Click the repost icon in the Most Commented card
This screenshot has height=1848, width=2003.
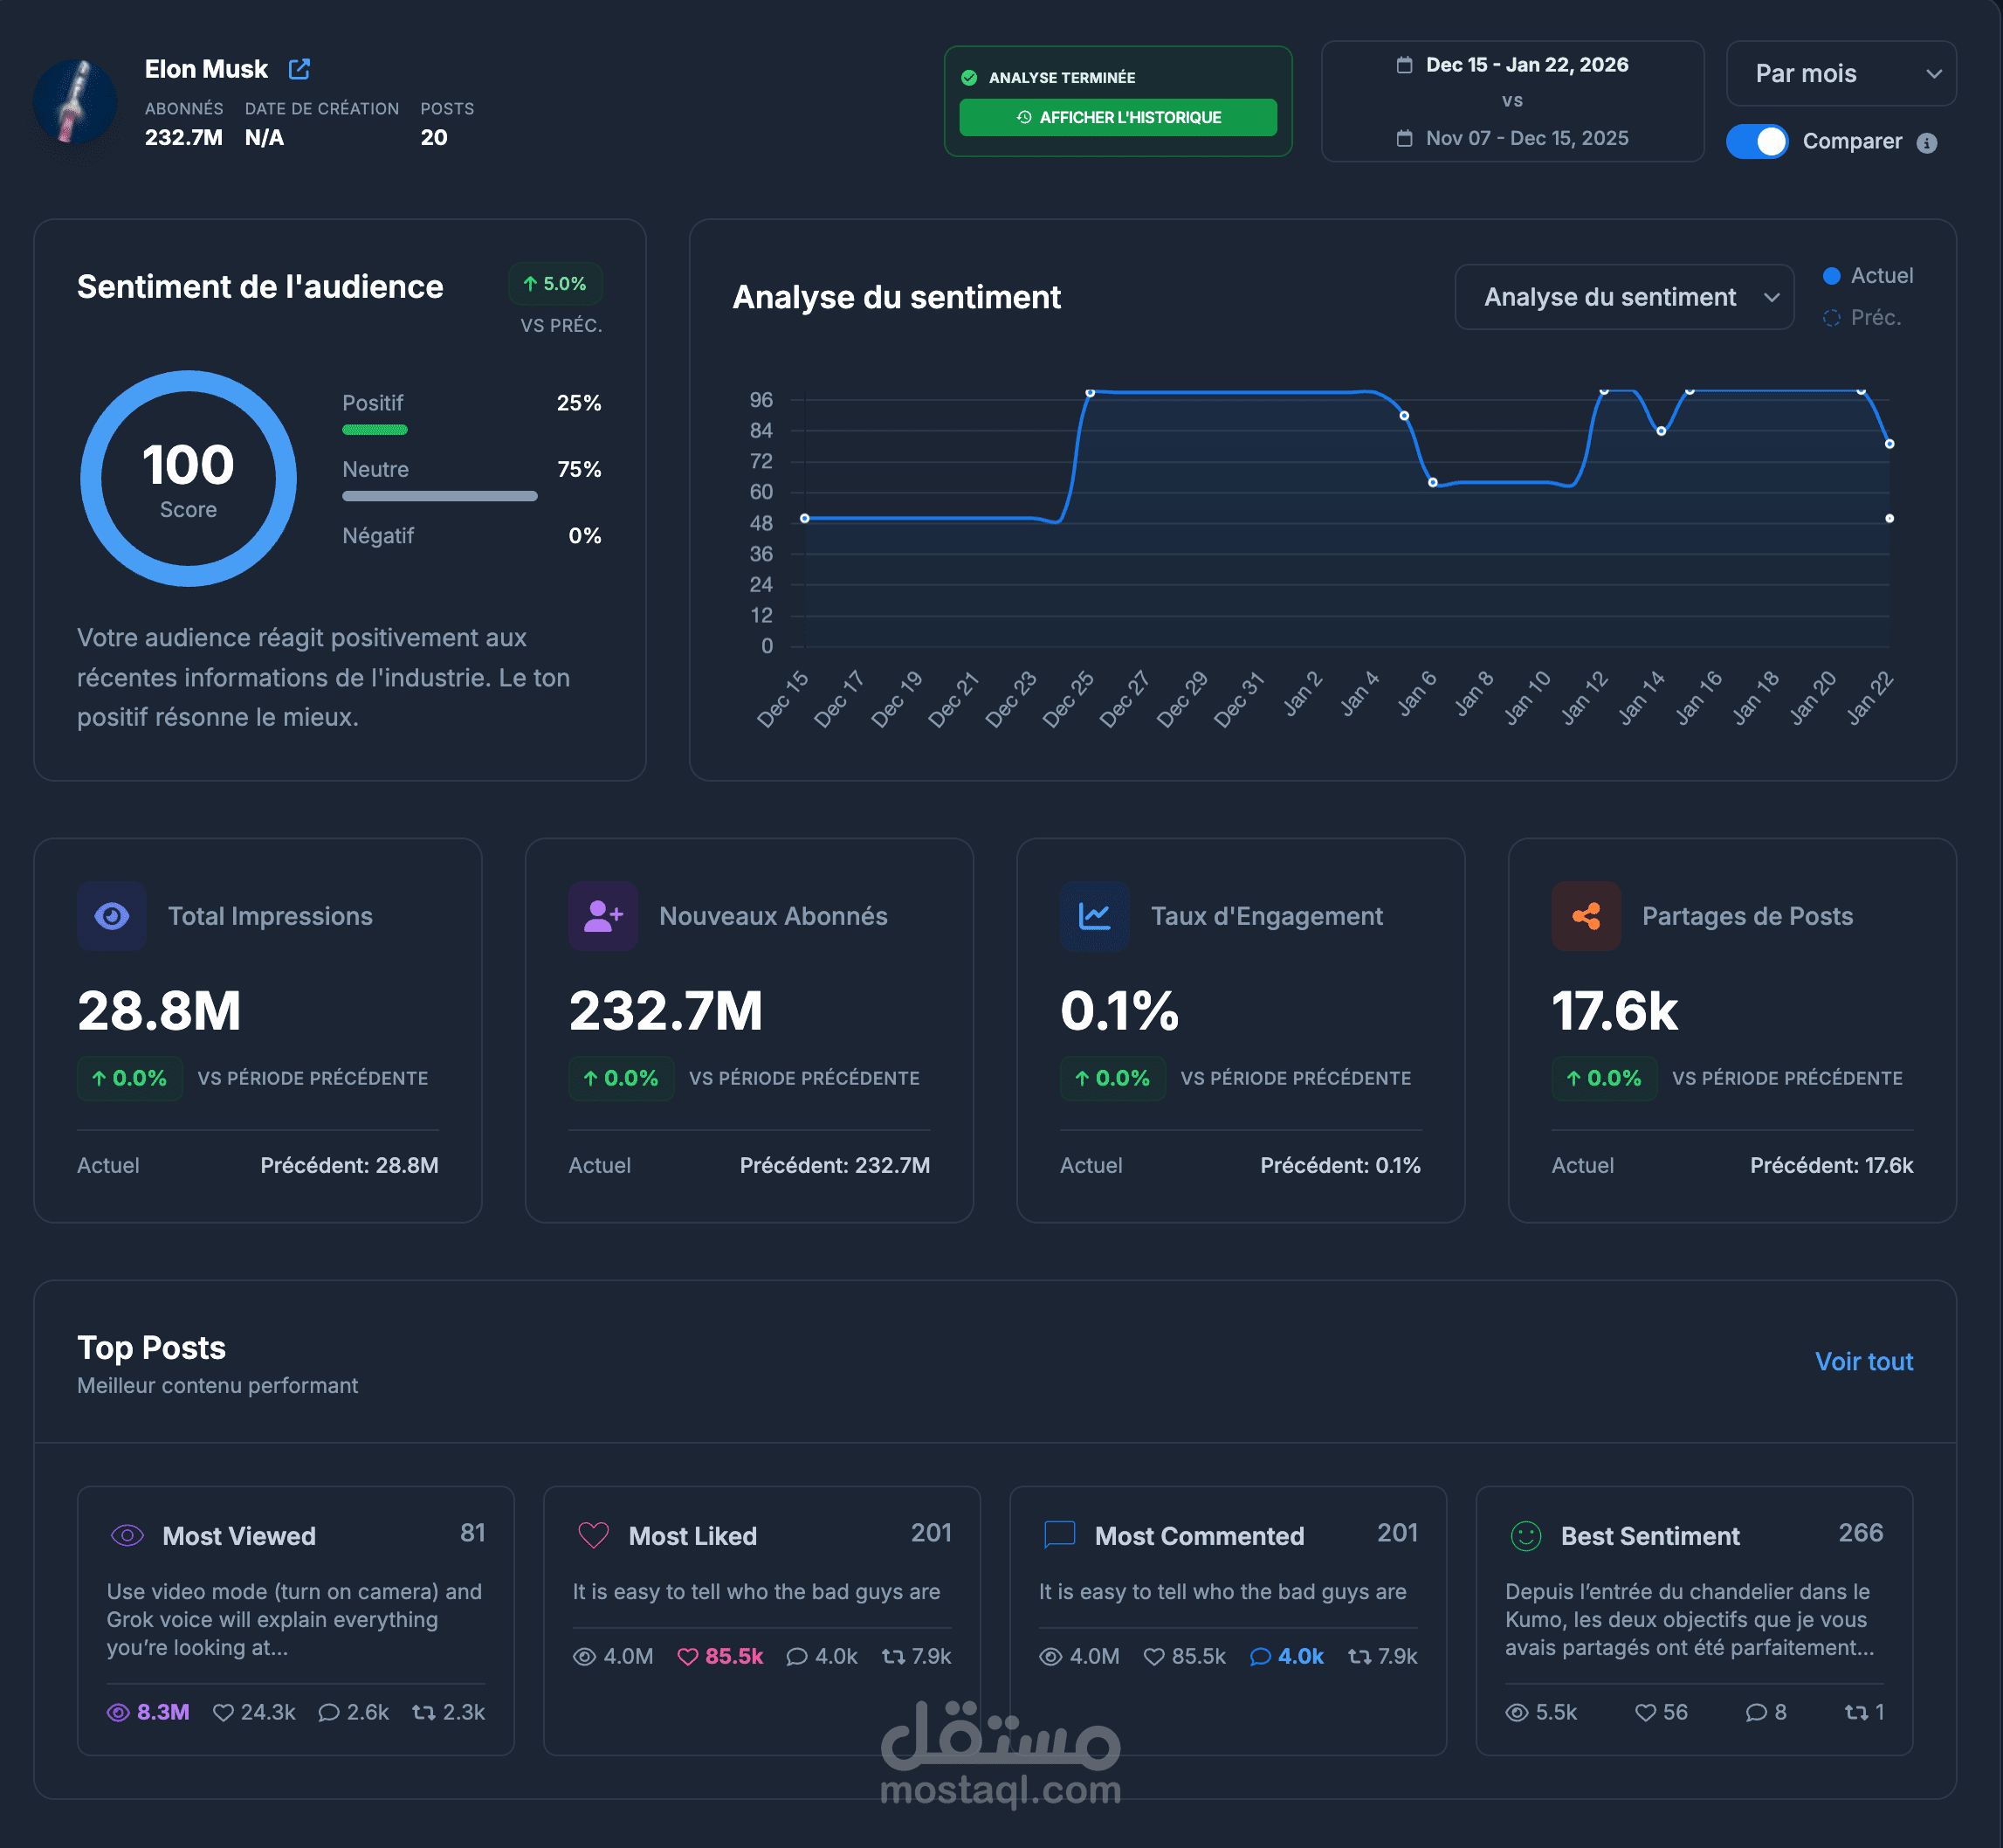coord(1360,1656)
